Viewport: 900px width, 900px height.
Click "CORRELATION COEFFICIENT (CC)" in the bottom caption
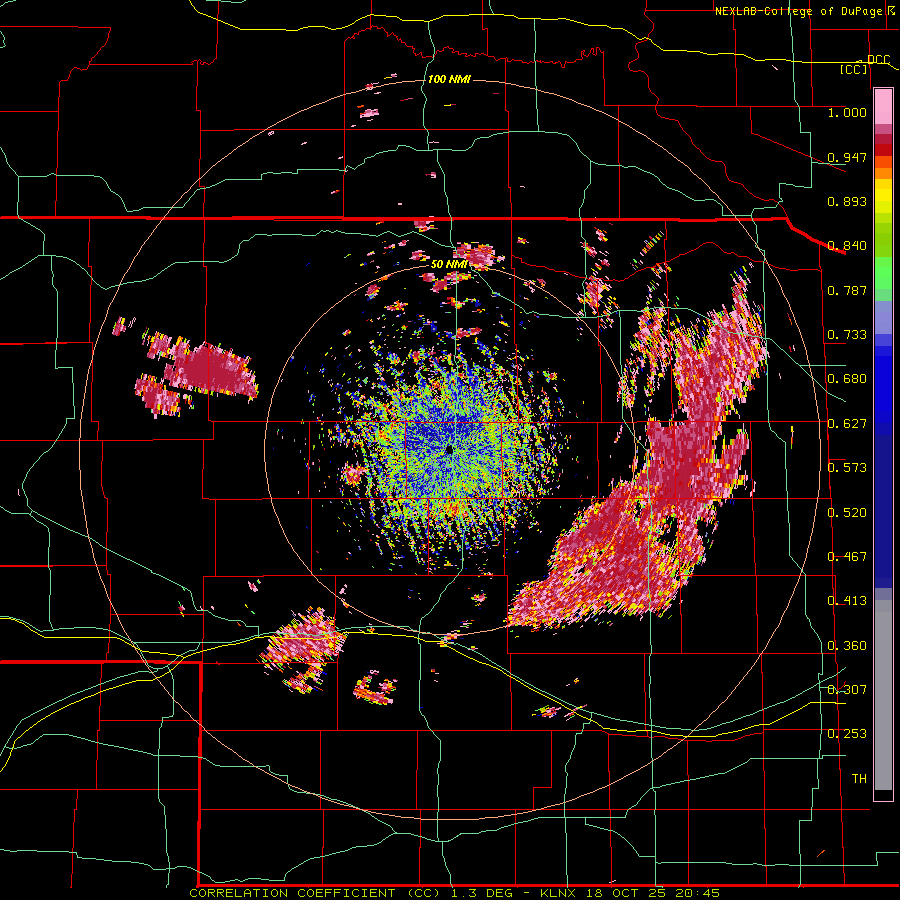315,893
